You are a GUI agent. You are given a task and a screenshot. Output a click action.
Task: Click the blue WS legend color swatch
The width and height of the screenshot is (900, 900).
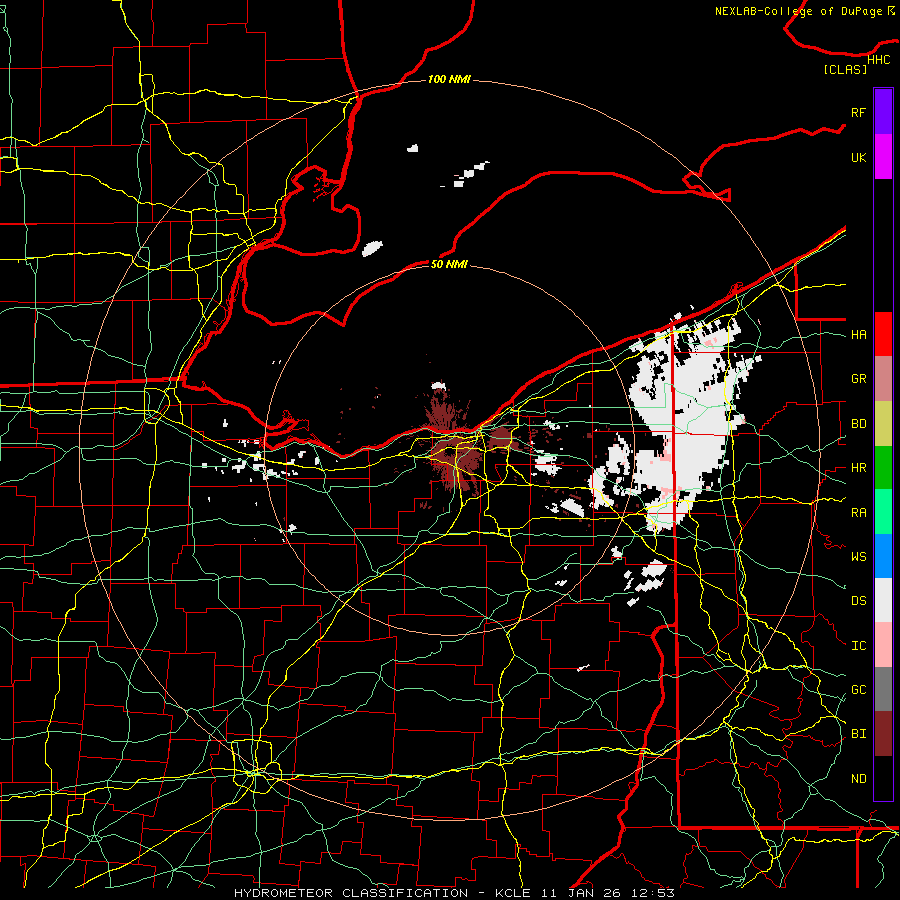coord(883,556)
